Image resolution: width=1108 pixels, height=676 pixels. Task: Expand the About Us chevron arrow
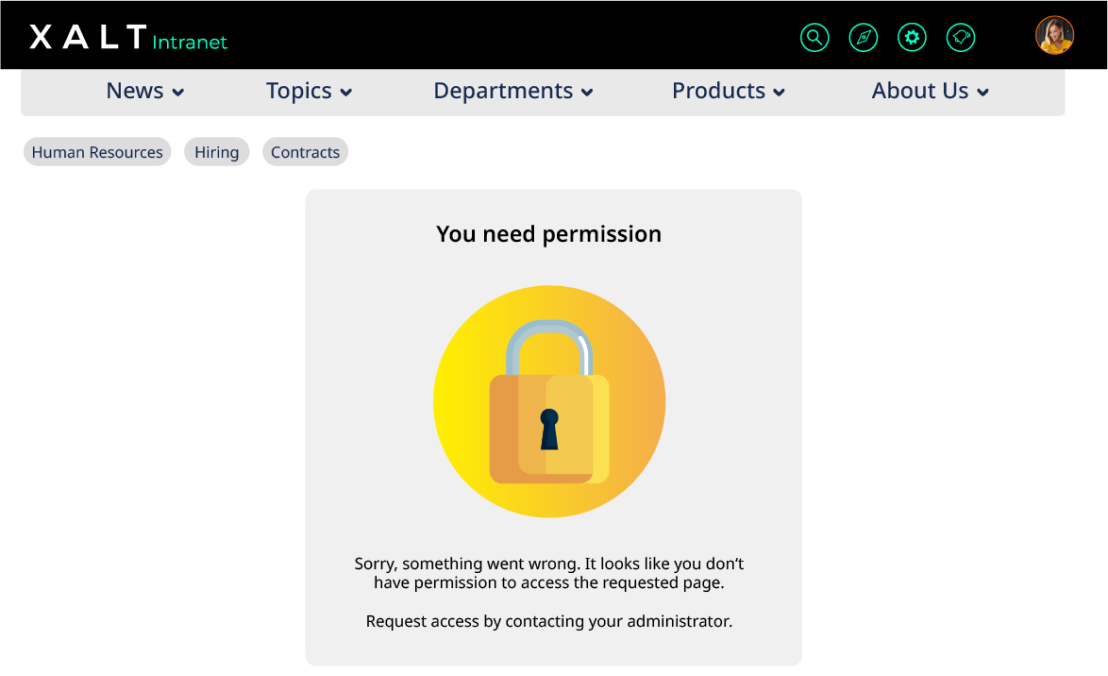click(982, 93)
